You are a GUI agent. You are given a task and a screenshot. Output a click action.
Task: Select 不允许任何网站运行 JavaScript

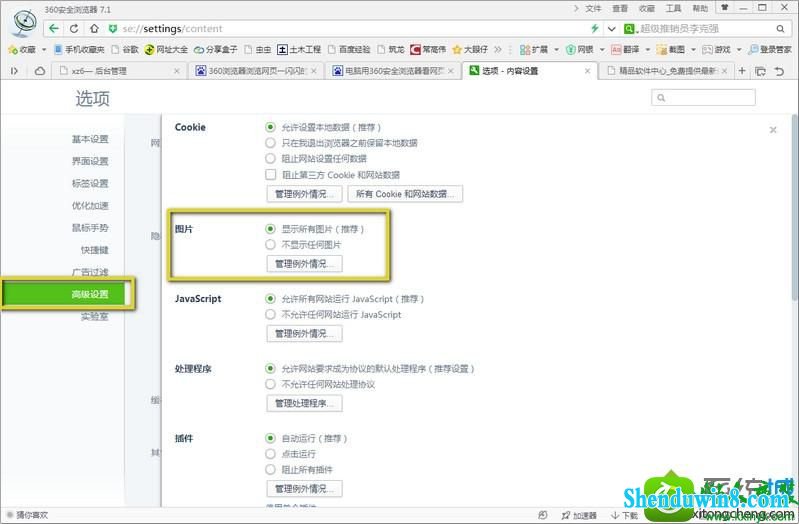point(271,315)
